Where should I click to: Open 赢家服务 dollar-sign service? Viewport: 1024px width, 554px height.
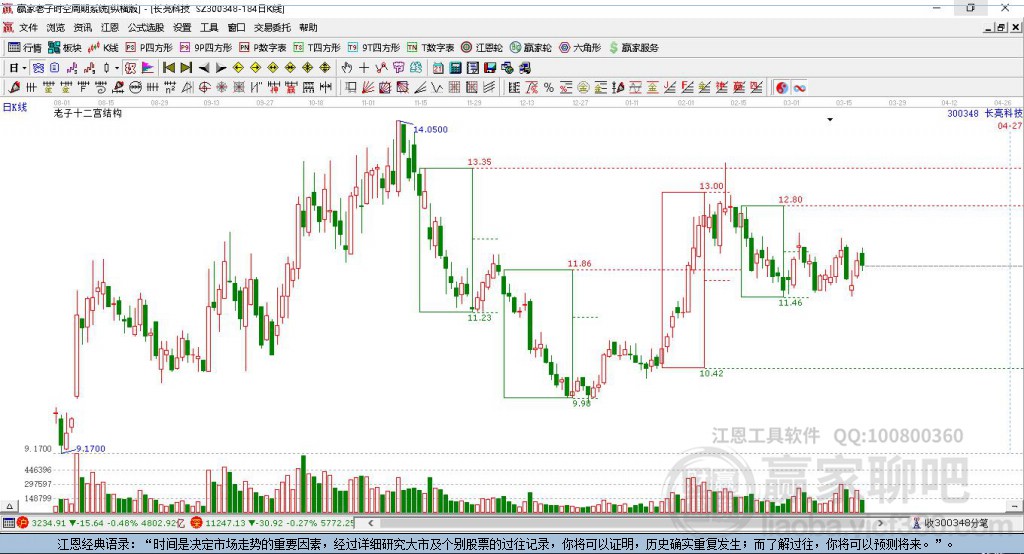(x=633, y=48)
